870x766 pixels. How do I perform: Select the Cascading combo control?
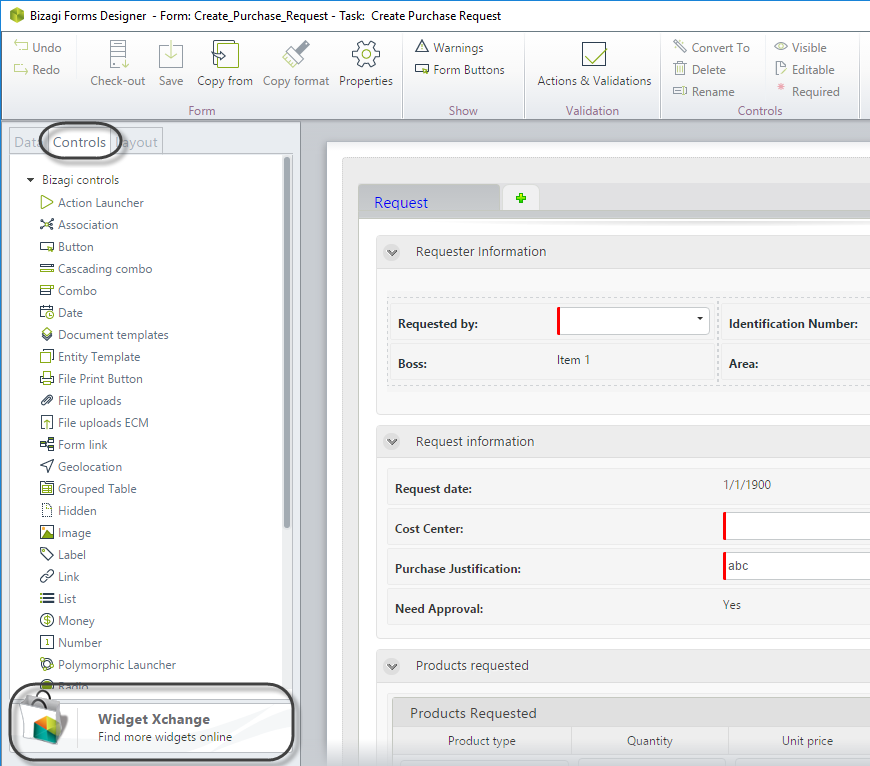(96, 268)
